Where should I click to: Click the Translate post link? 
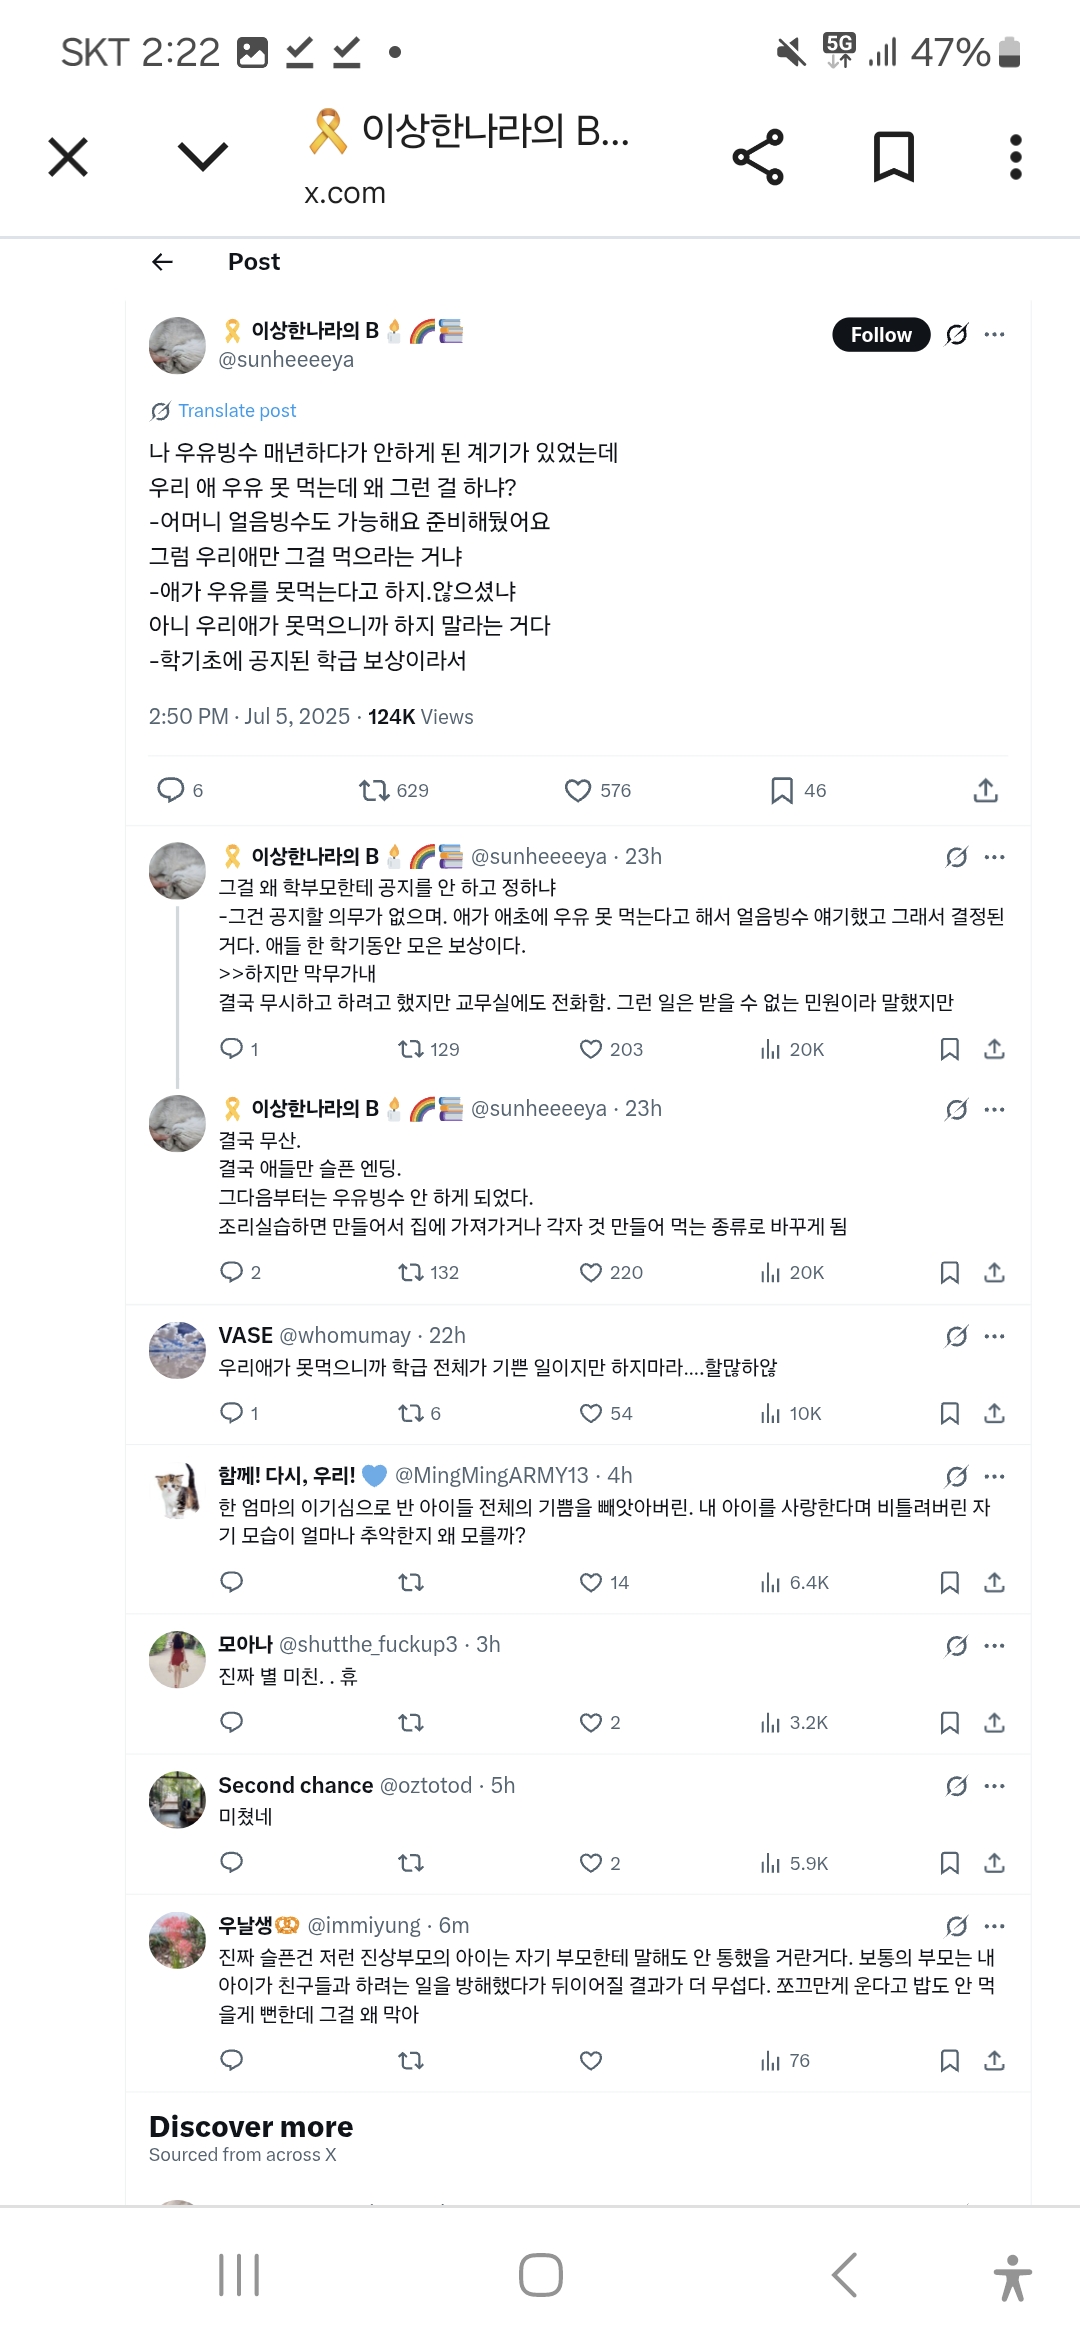[x=237, y=411]
